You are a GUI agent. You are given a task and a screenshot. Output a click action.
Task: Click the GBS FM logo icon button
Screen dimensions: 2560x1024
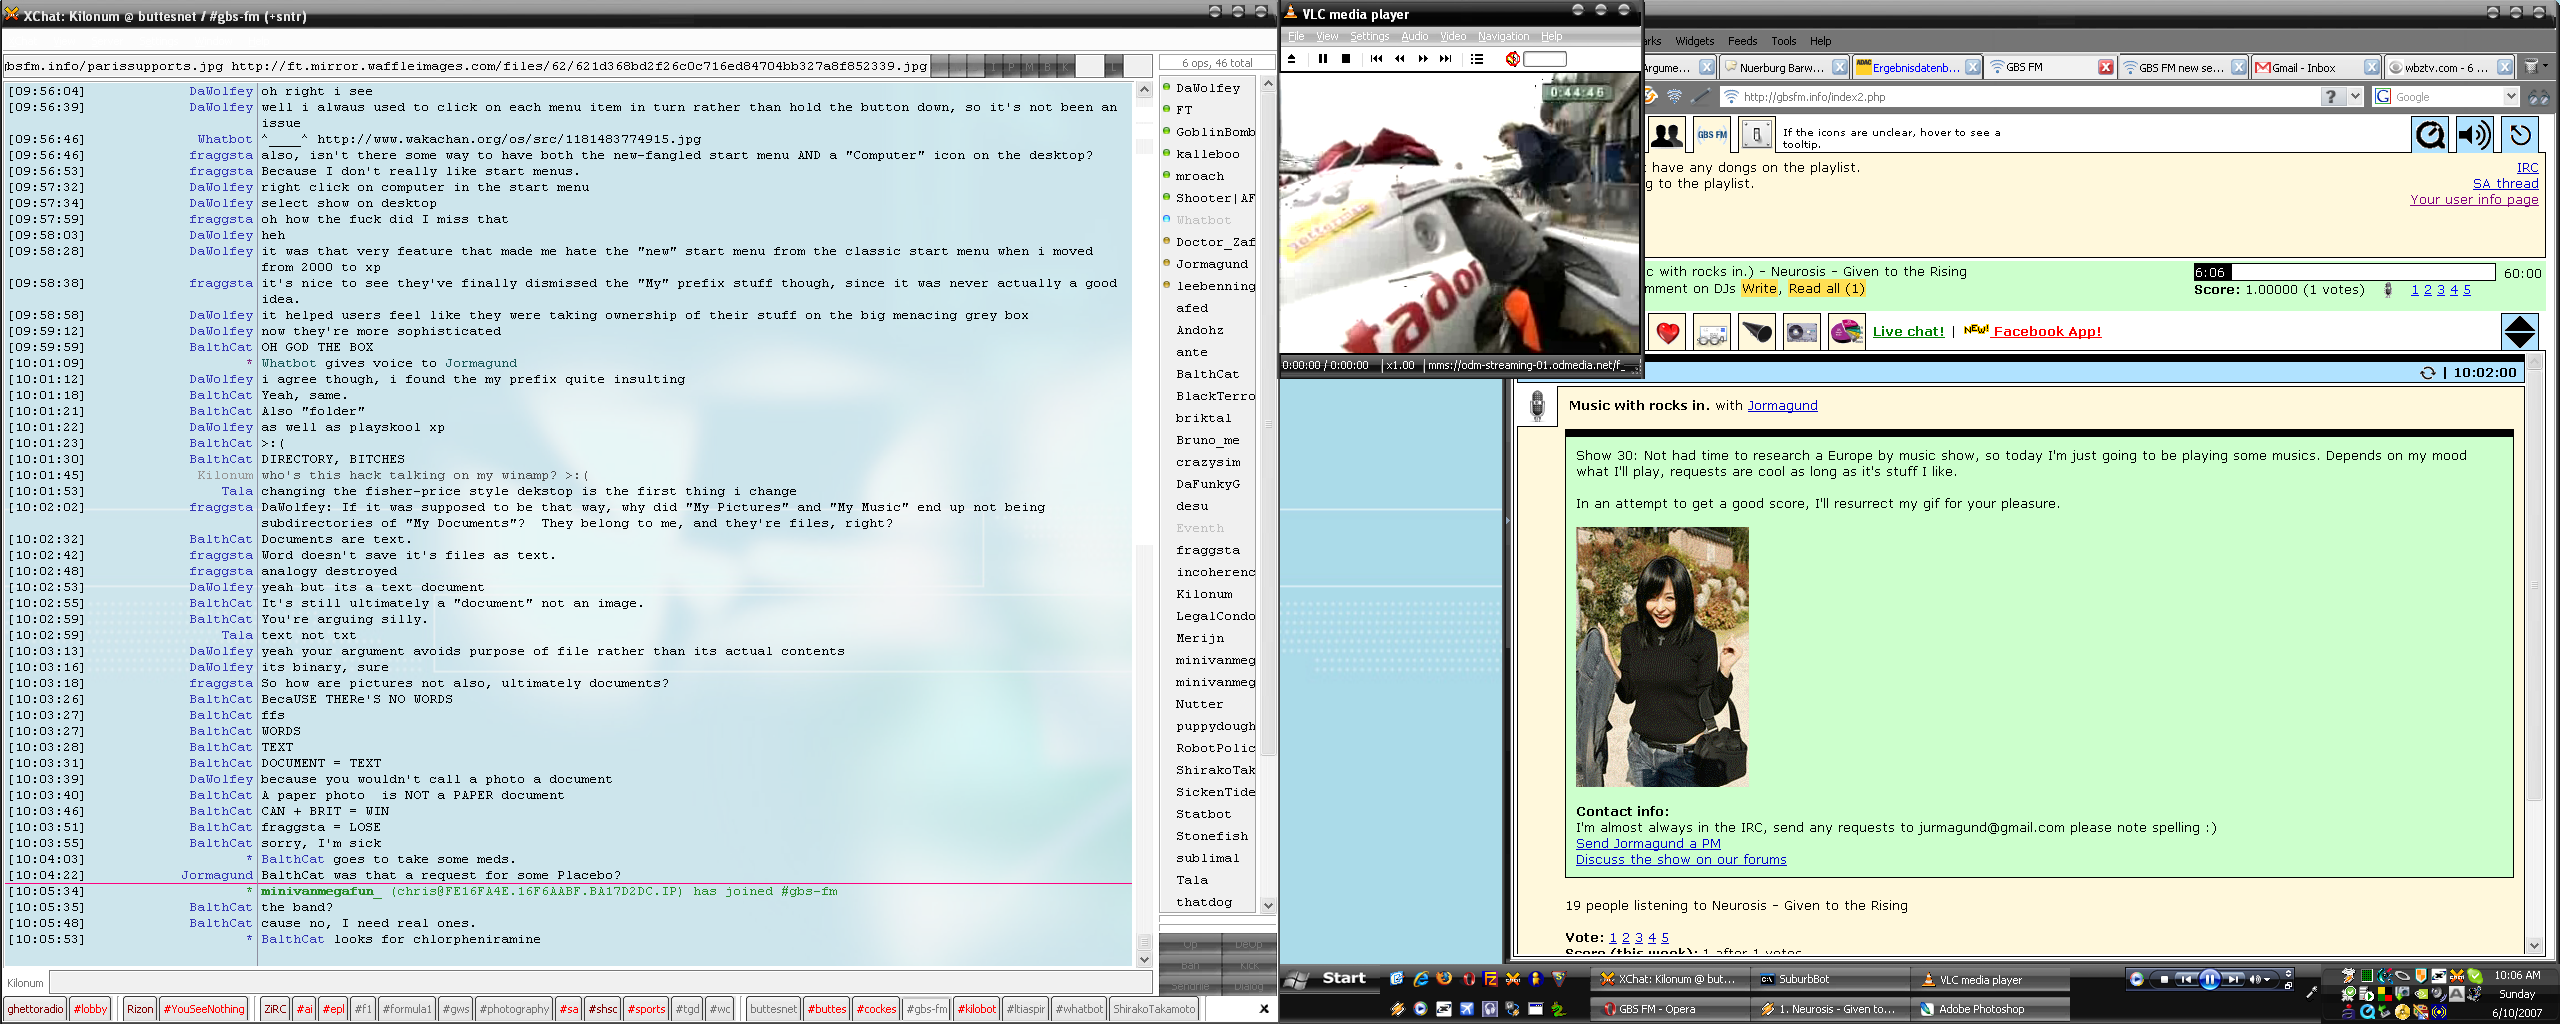pos(1712,133)
